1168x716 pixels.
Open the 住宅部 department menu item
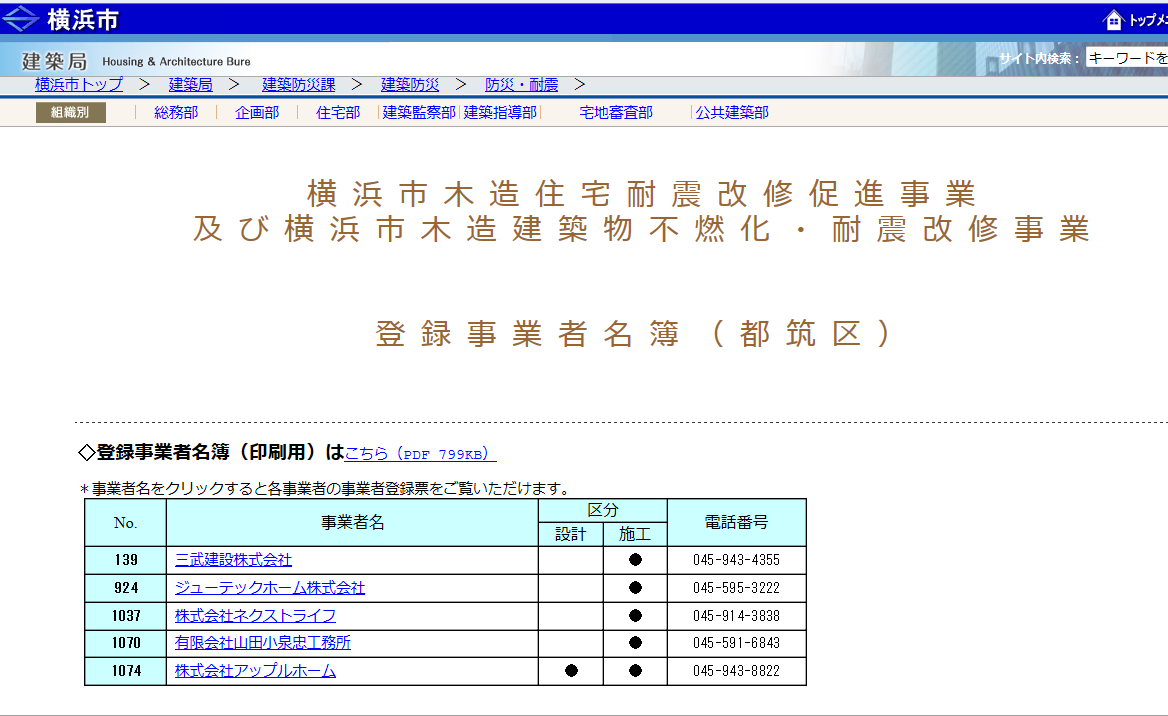(x=338, y=113)
